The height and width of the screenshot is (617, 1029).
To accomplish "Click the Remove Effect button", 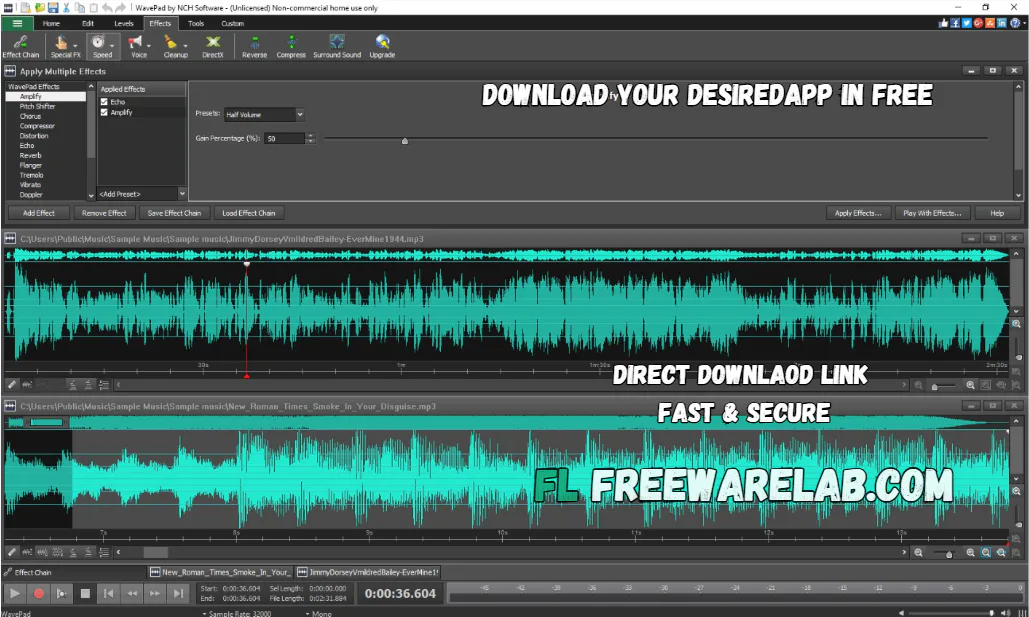I will pyautogui.click(x=104, y=213).
